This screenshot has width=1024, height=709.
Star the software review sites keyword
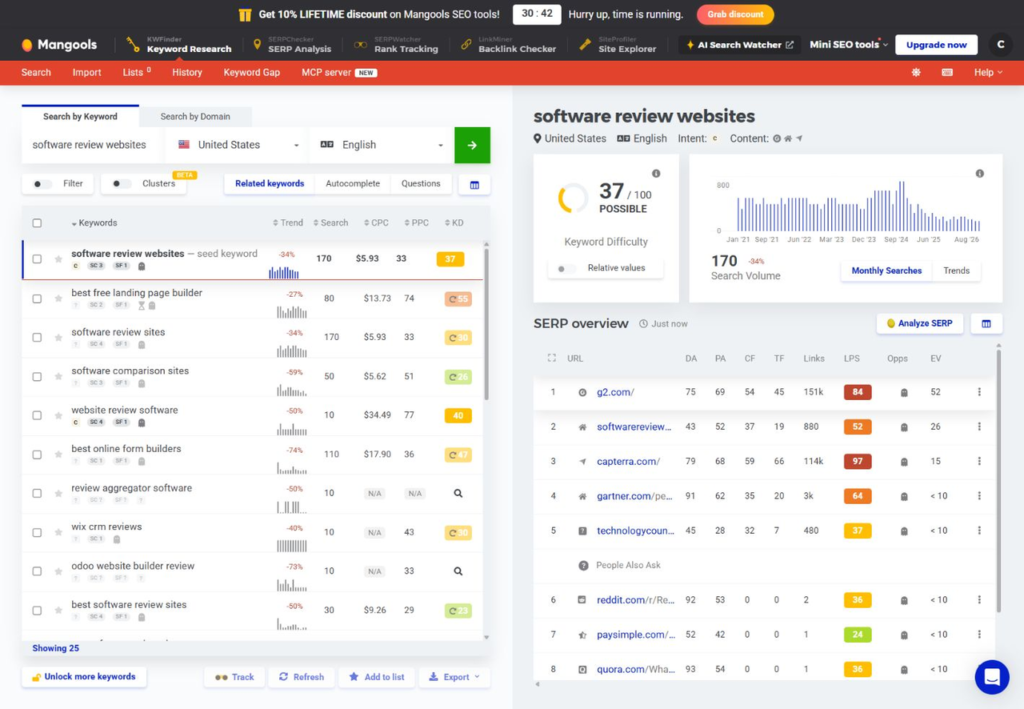(58, 338)
